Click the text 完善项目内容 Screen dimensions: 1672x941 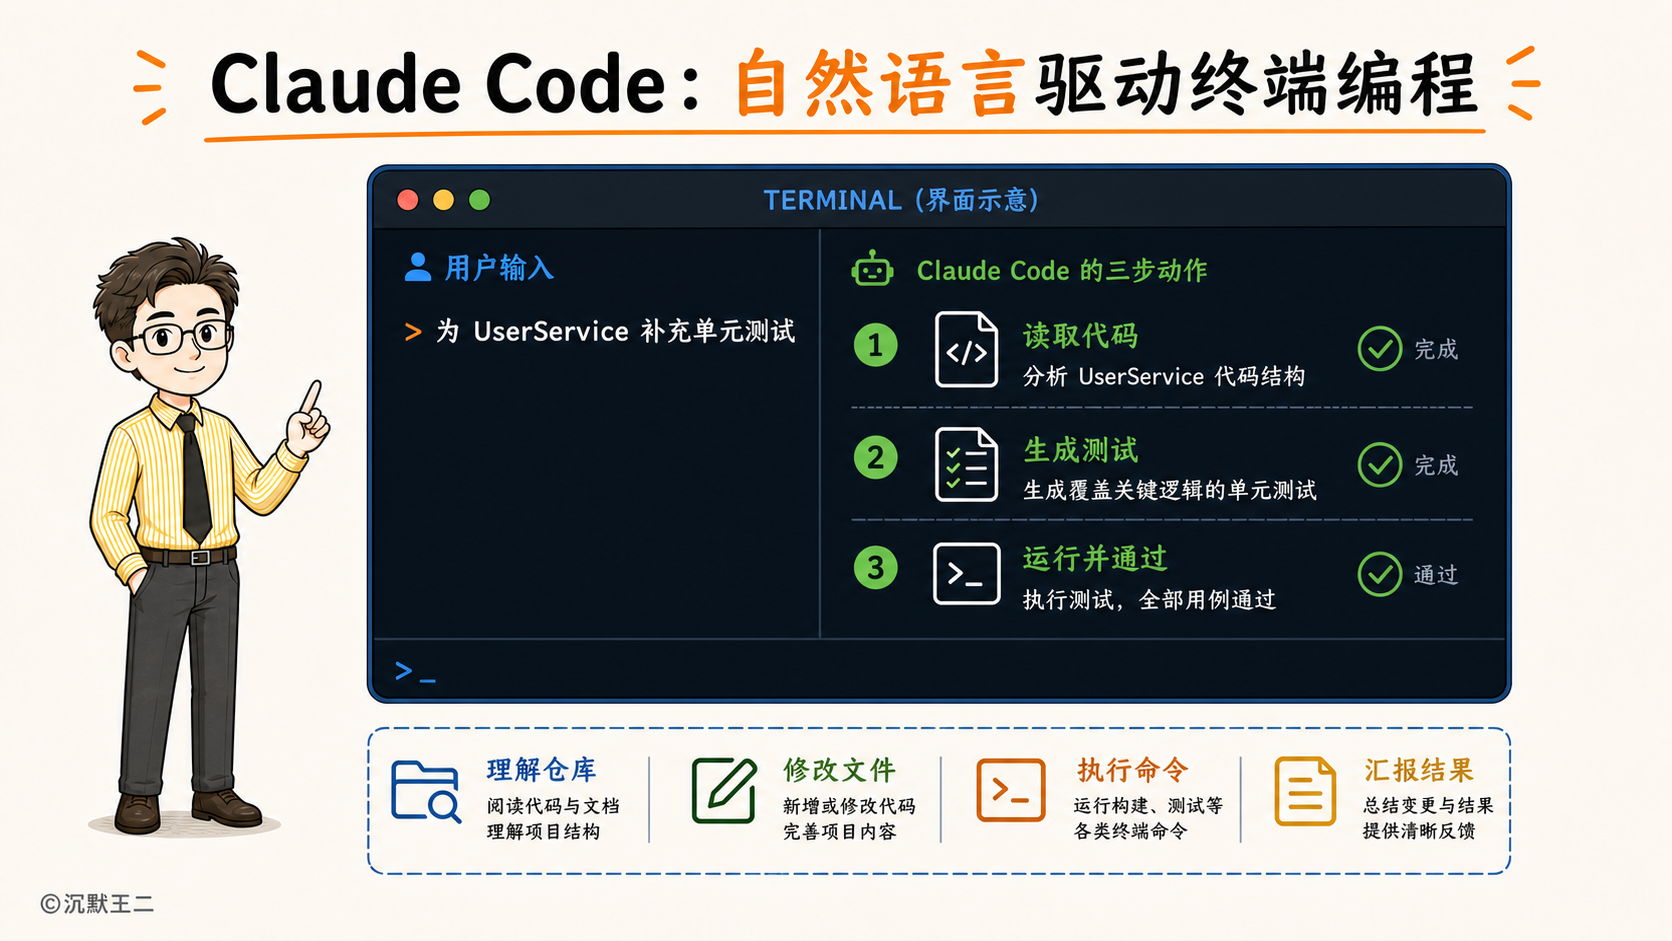pos(839,832)
